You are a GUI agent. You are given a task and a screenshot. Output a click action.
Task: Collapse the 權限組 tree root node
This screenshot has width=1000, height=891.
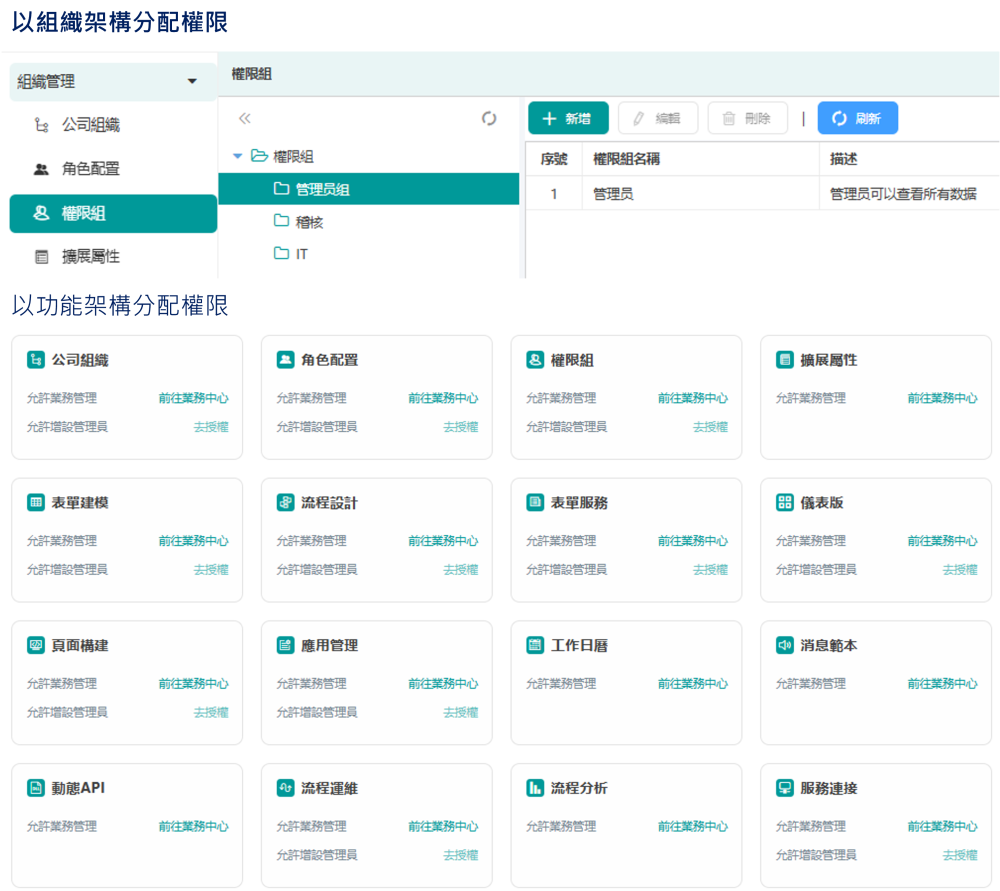237,156
